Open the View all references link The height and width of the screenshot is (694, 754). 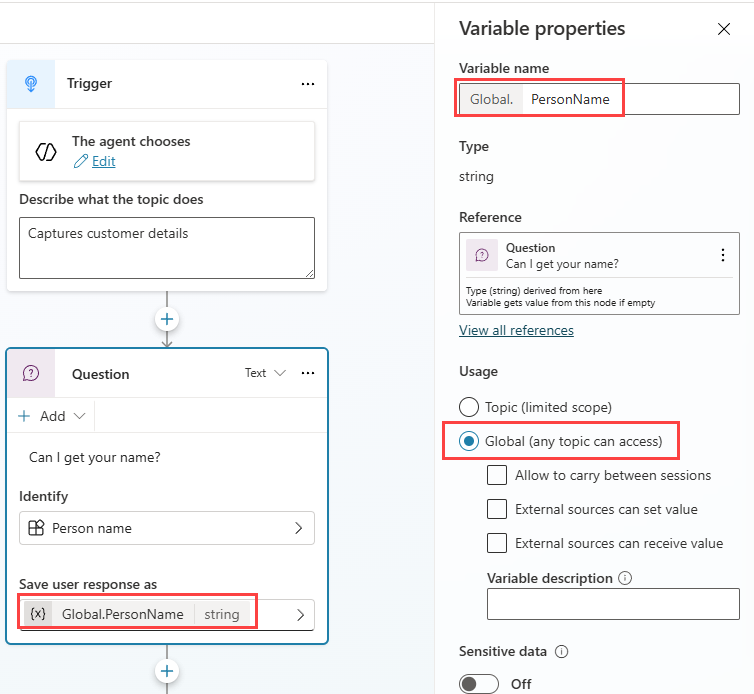click(516, 330)
